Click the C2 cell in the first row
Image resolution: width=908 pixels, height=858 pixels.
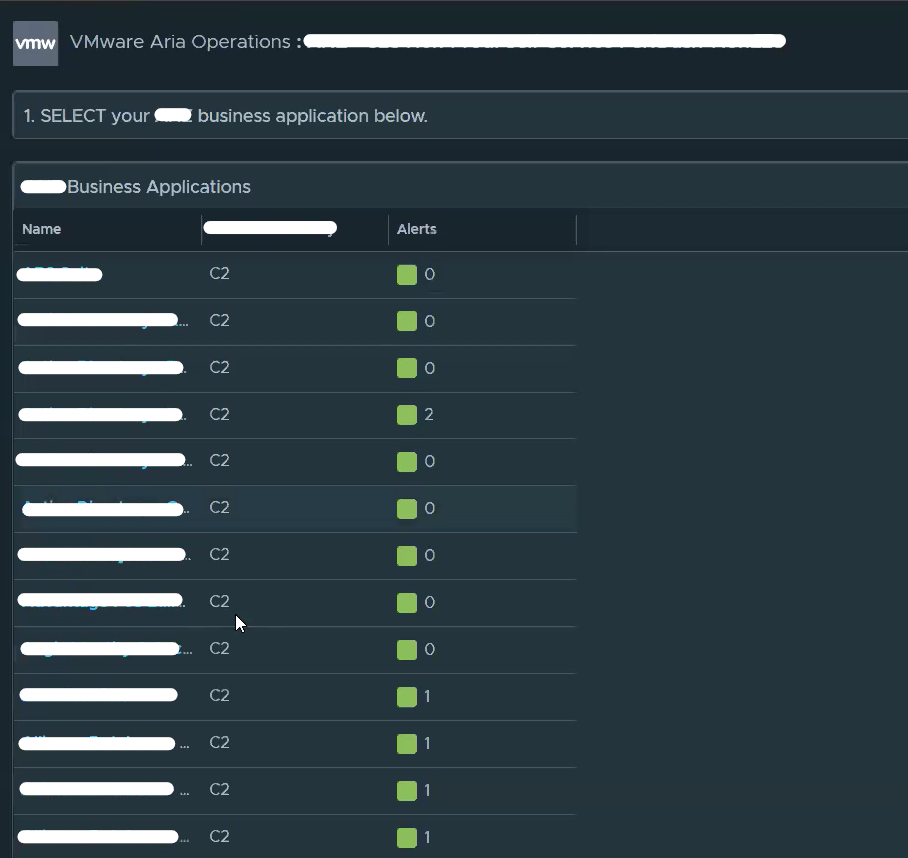point(219,274)
